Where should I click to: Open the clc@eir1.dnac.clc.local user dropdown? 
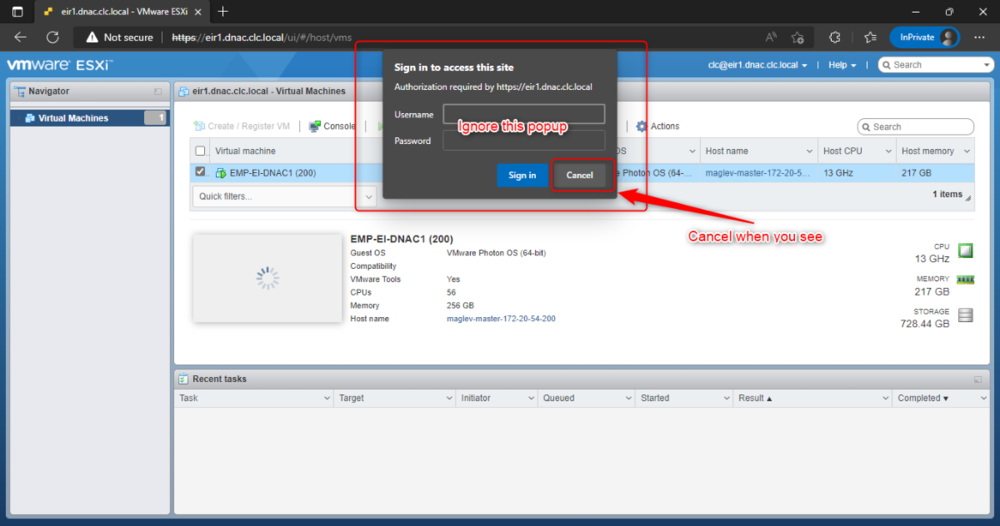pos(757,65)
